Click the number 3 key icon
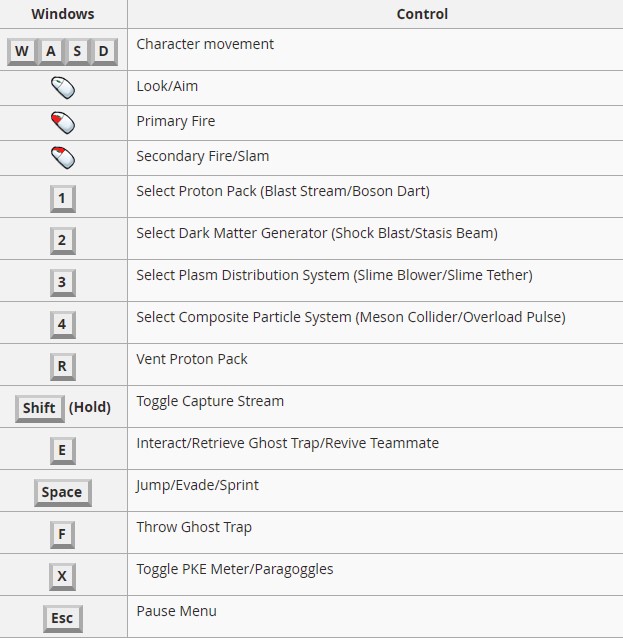Viewport: 623px width, 638px height. (63, 283)
